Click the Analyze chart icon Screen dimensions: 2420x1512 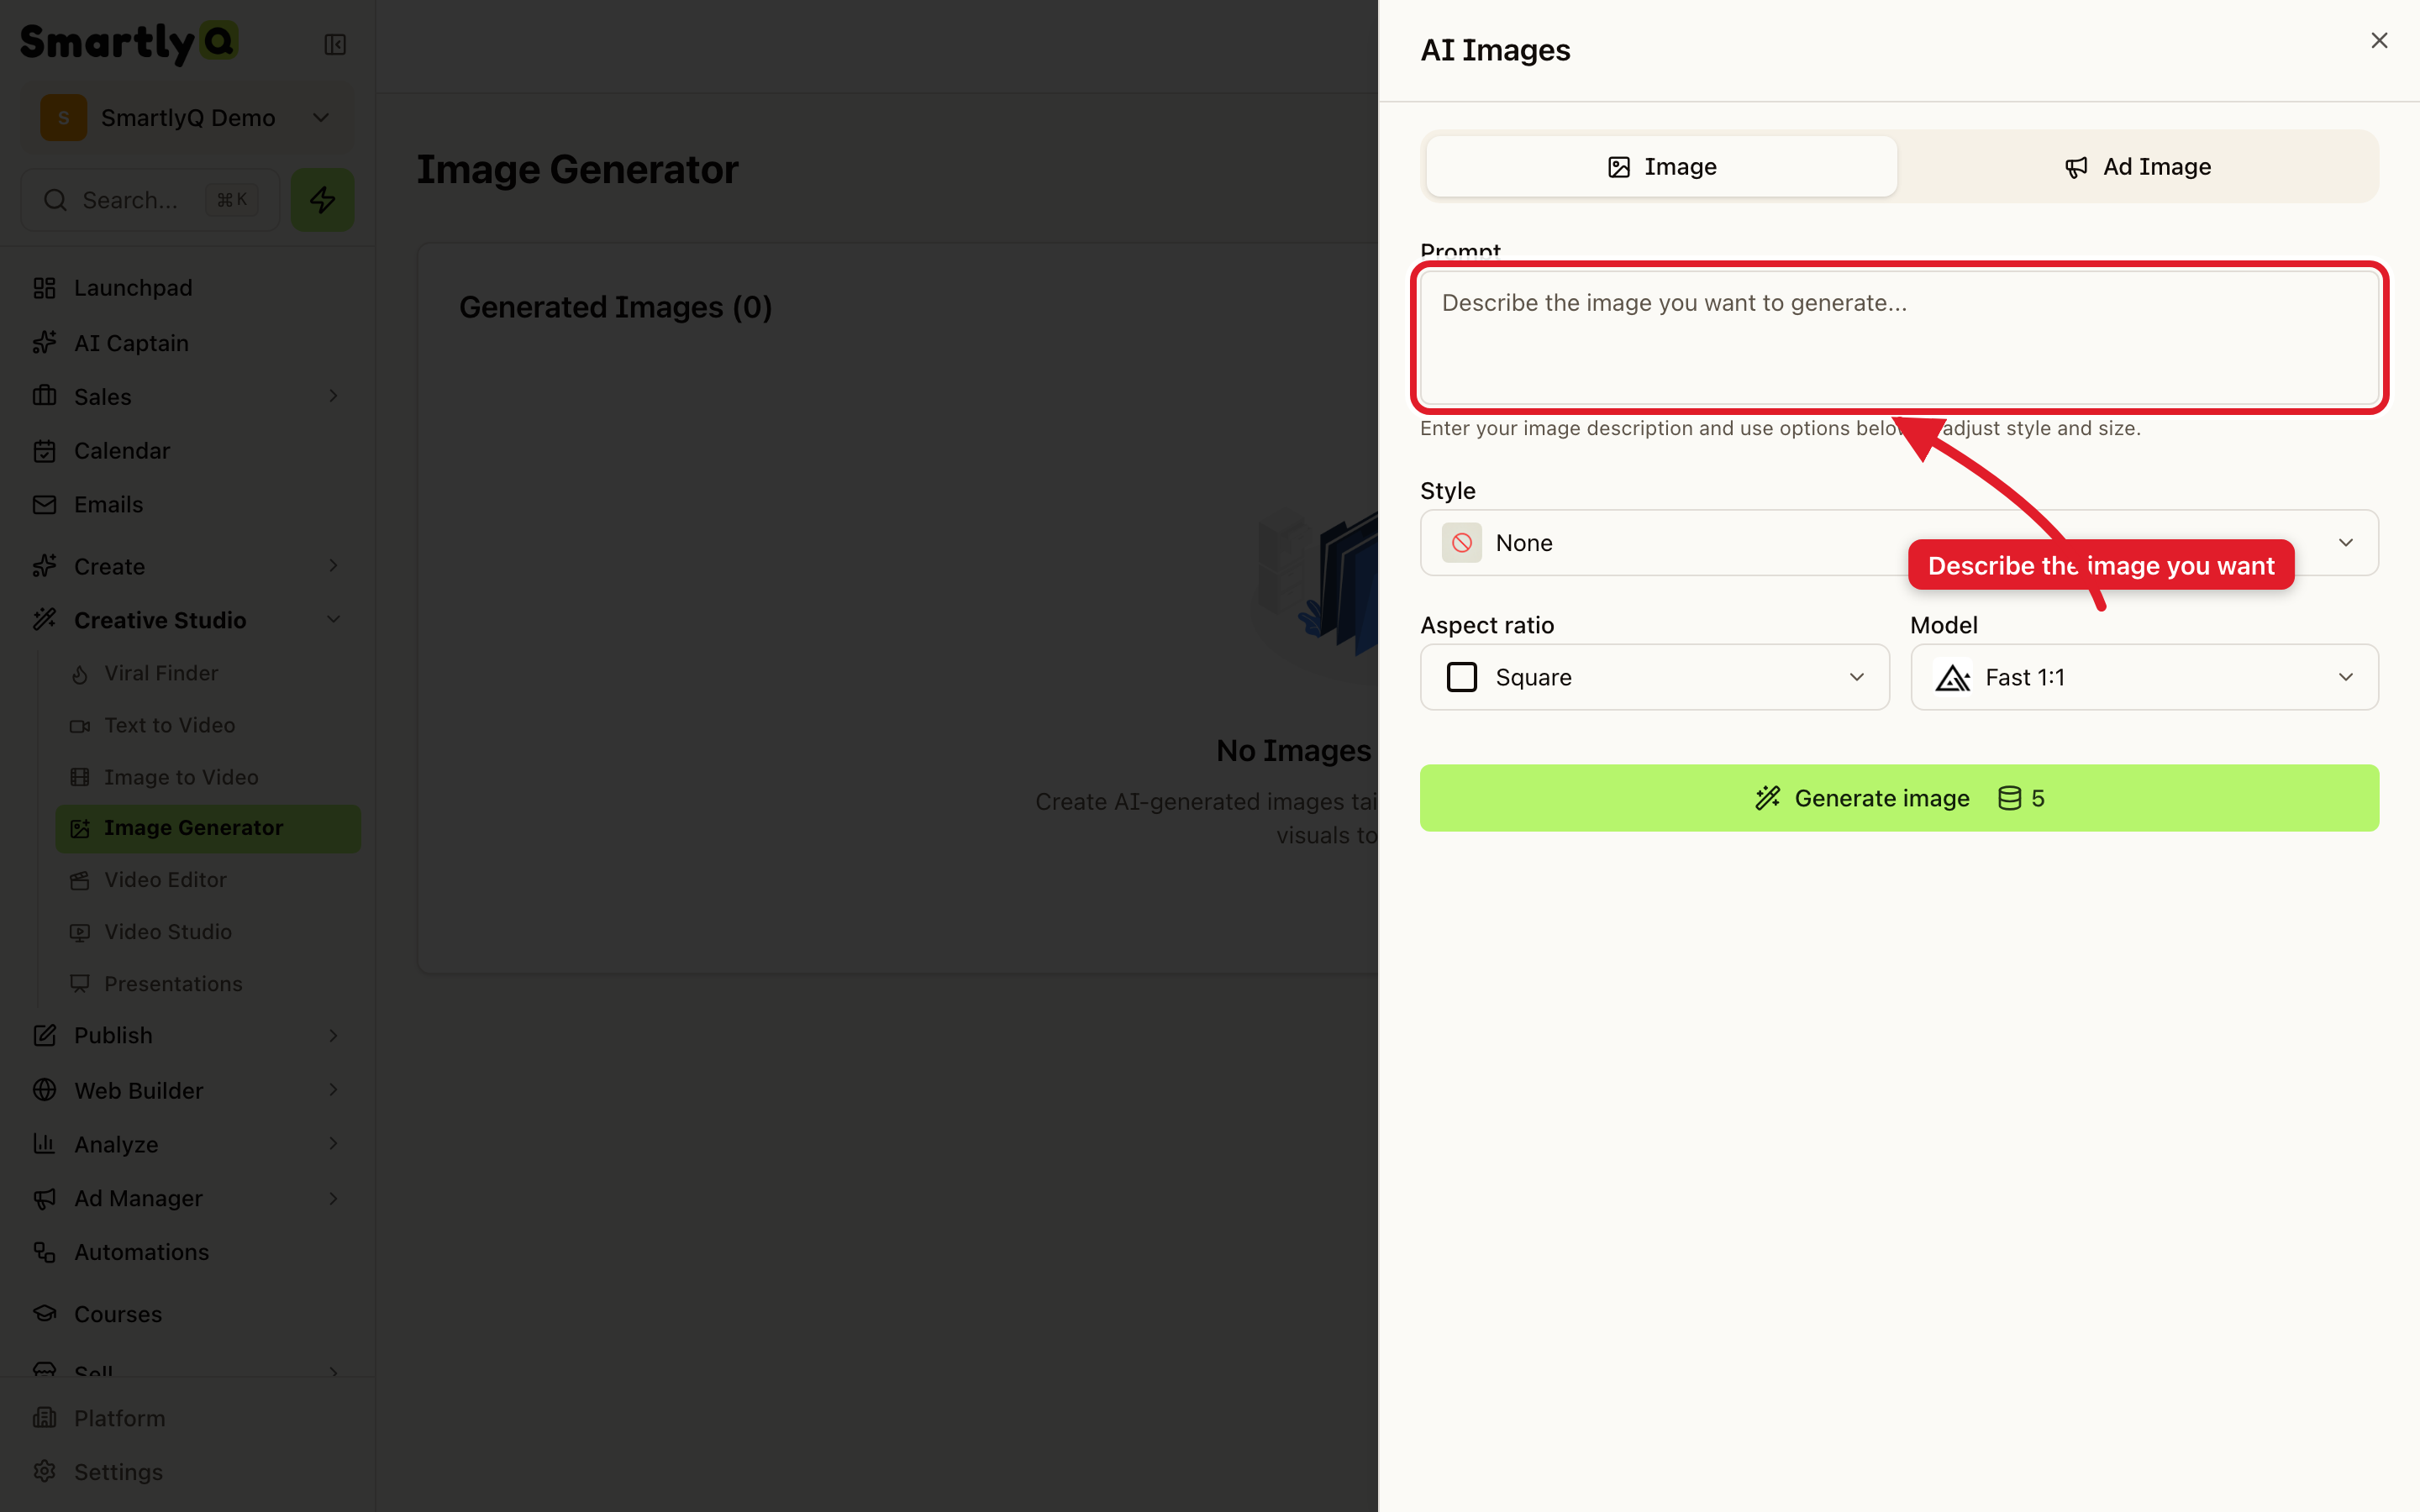coord(44,1144)
